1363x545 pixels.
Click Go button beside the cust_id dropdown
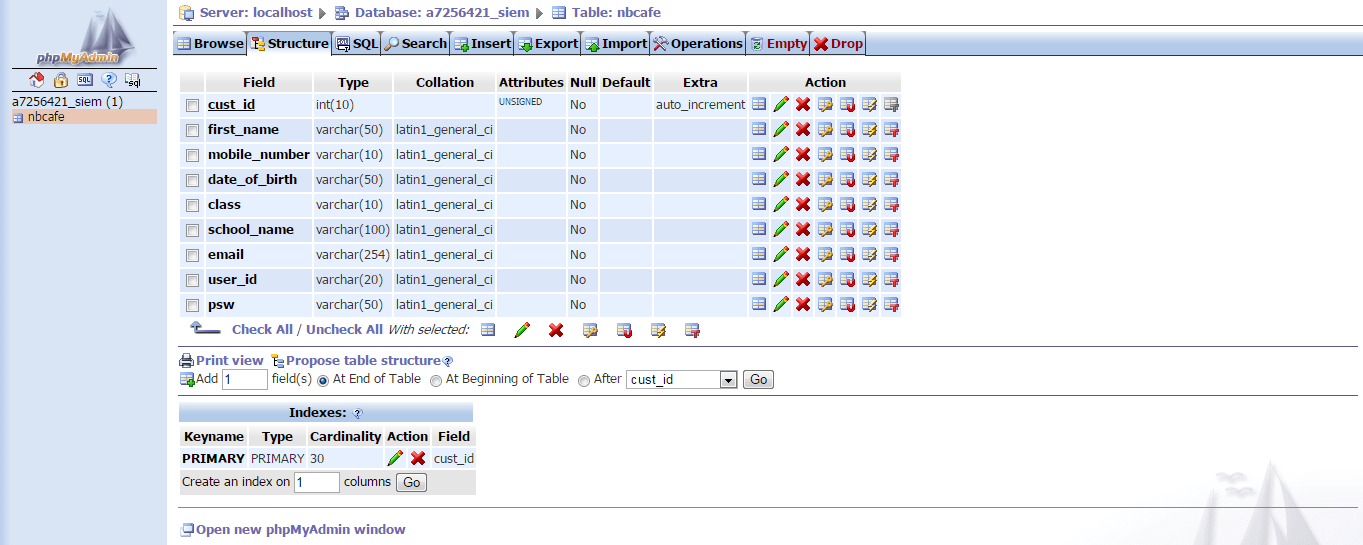point(758,380)
